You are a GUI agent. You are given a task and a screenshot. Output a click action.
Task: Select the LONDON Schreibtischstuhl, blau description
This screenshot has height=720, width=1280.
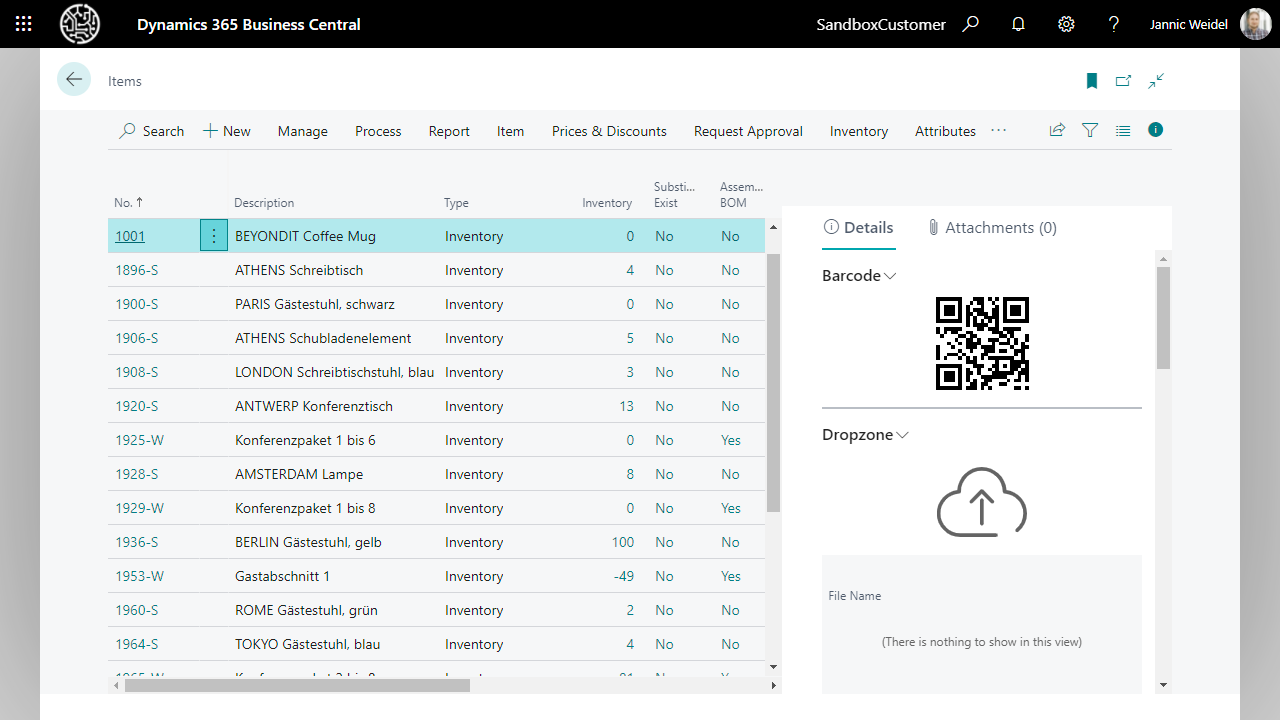(x=334, y=372)
